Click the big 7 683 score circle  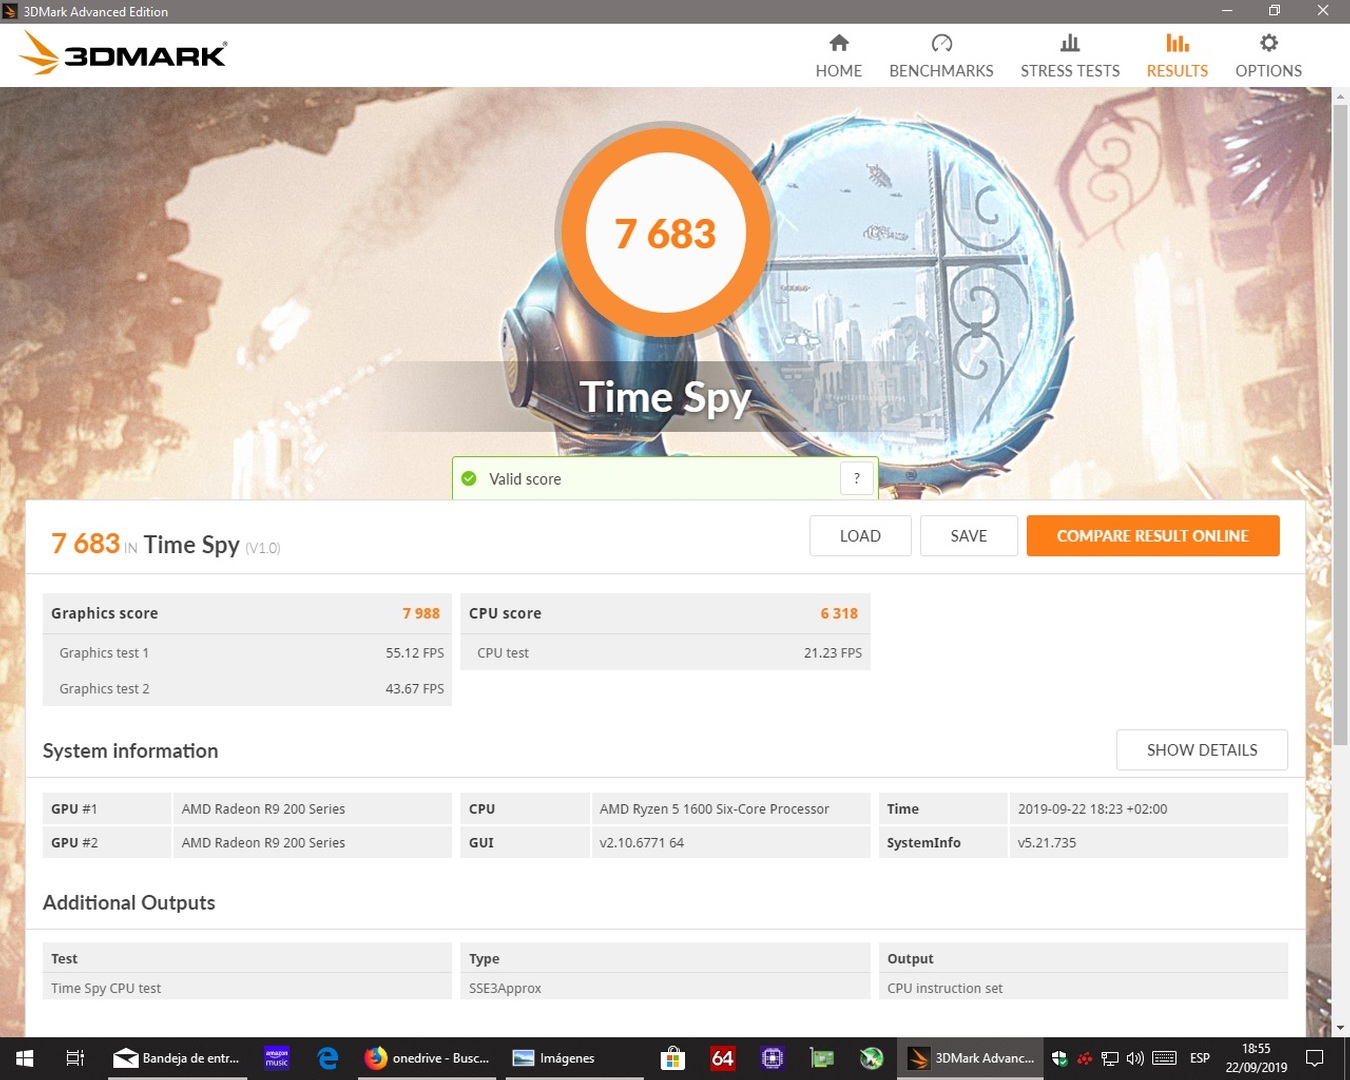coord(666,233)
